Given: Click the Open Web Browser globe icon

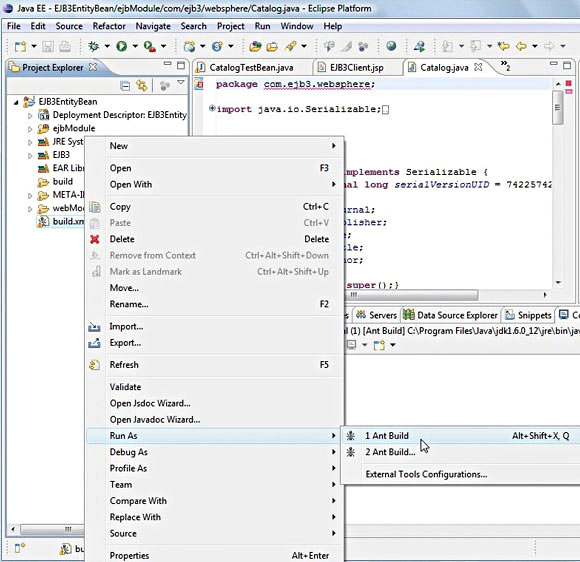Looking at the screenshot, I should [x=391, y=46].
